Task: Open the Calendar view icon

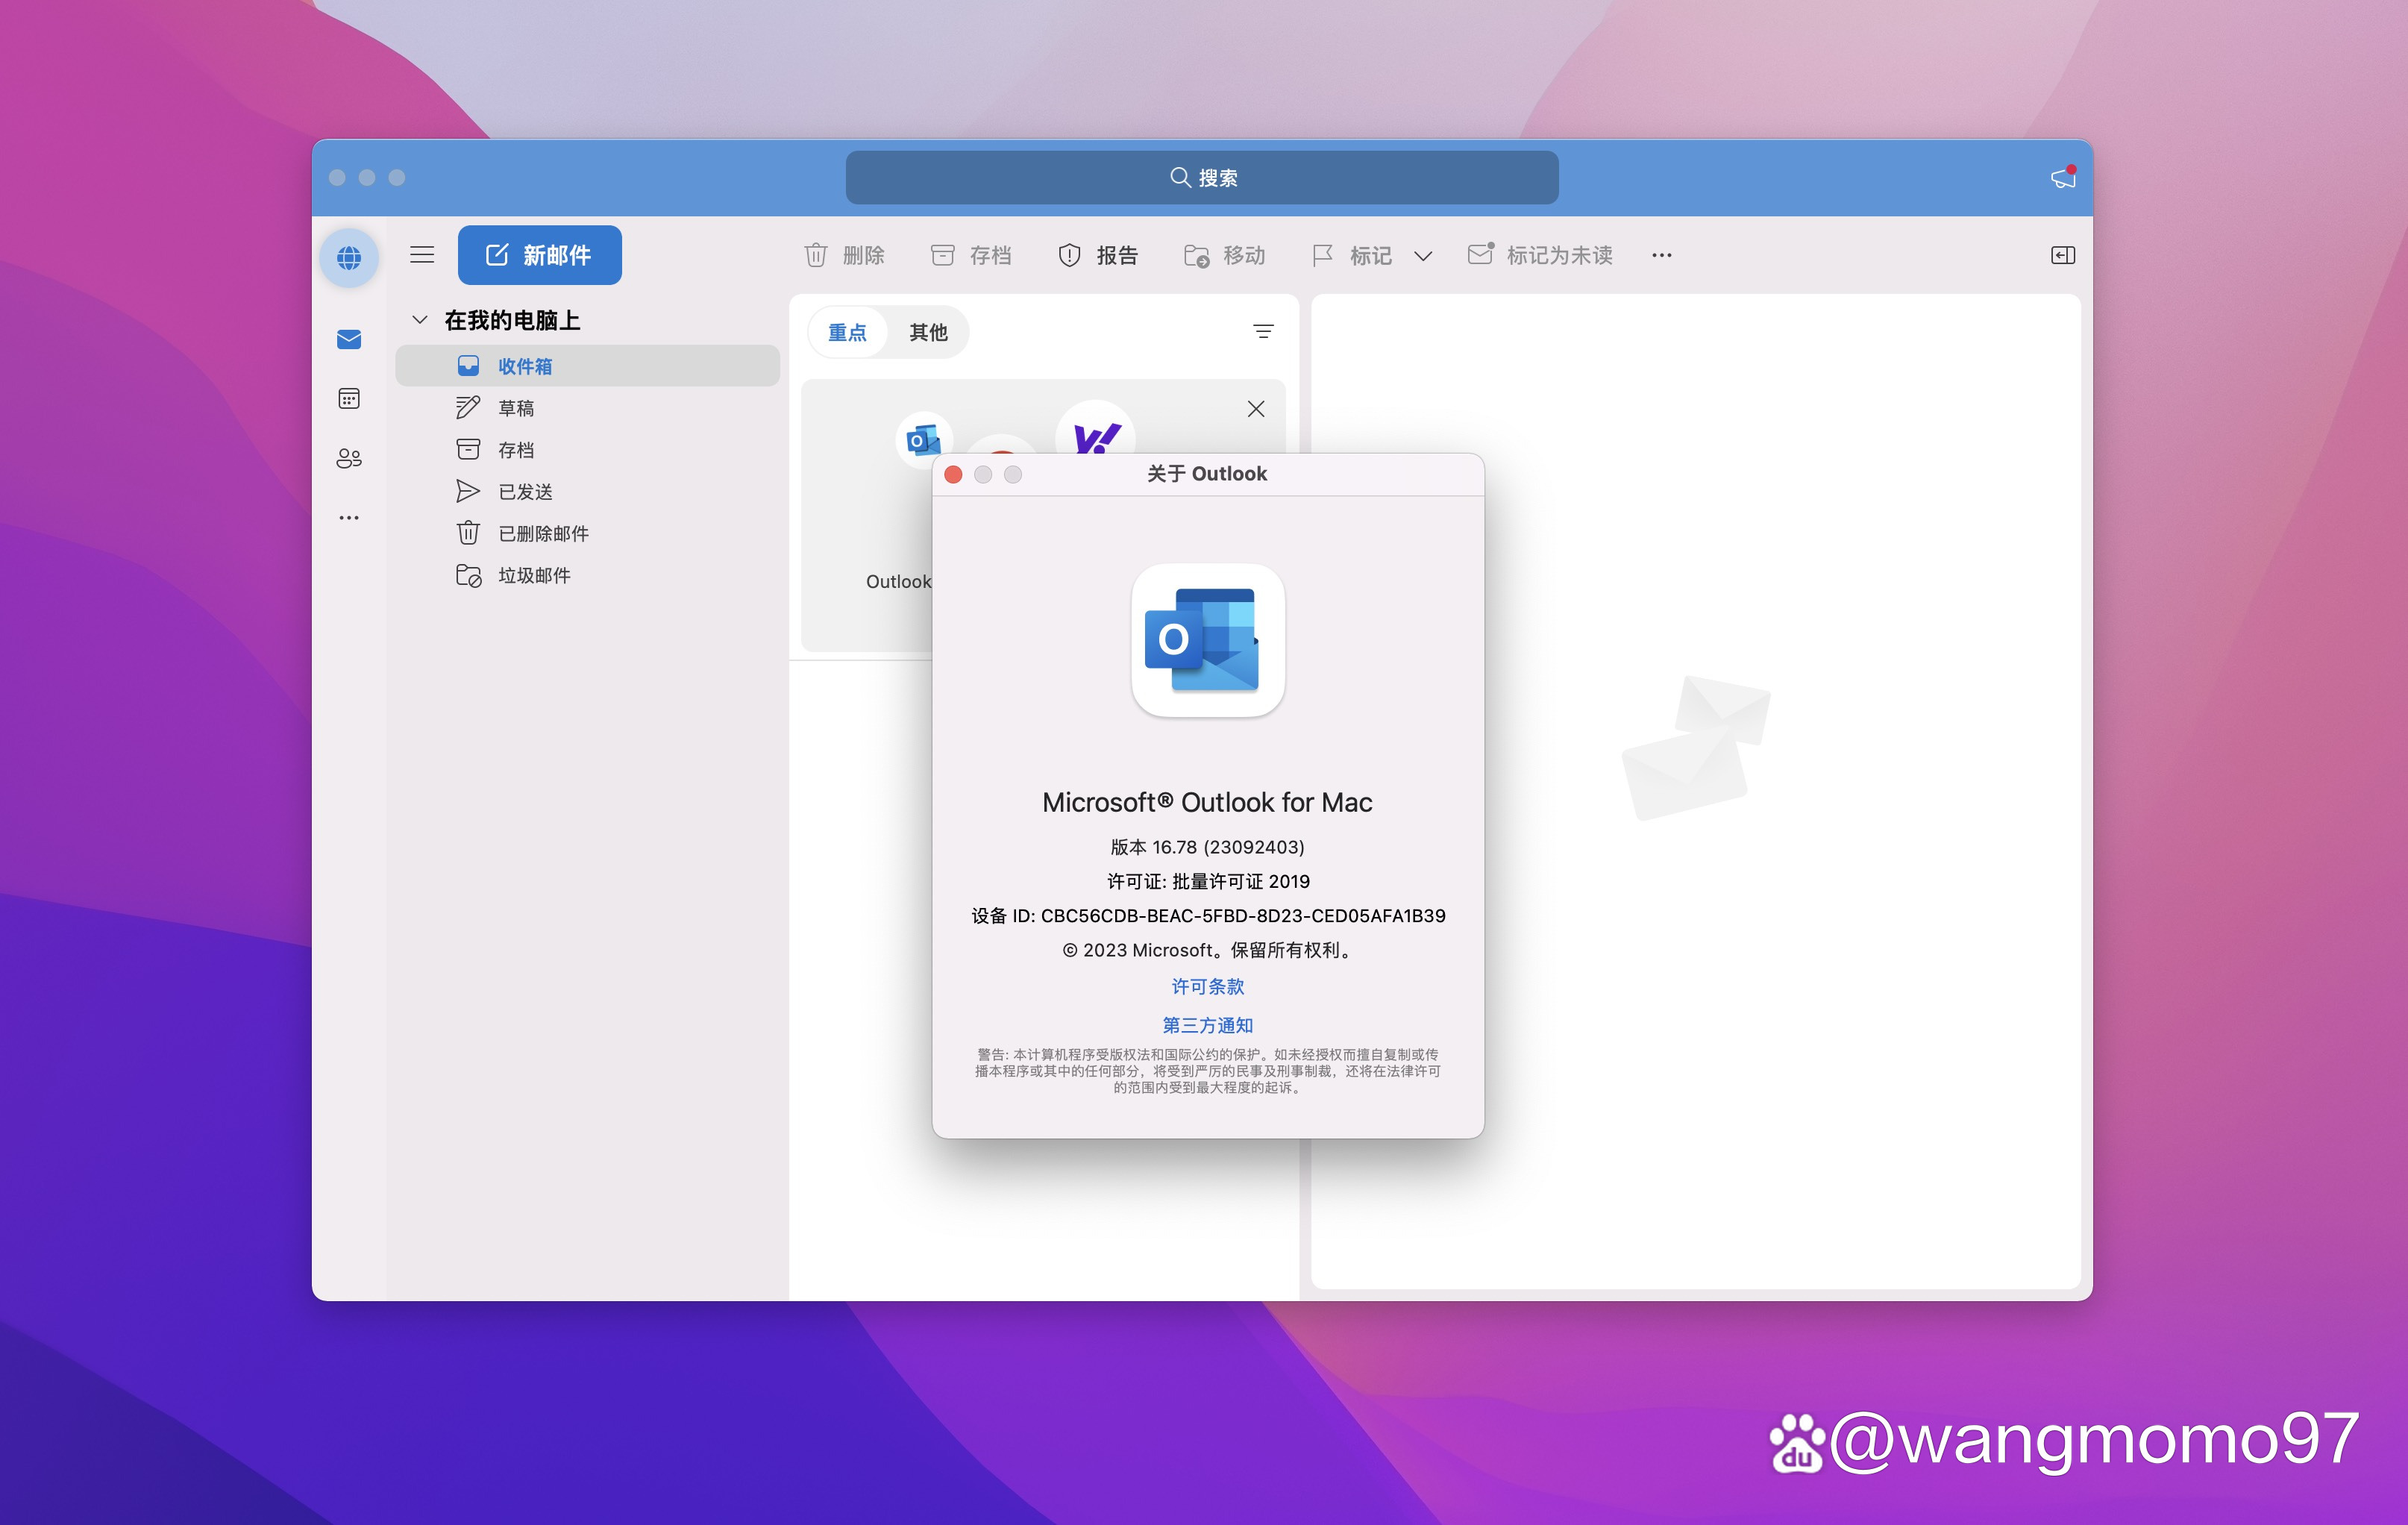Action: pos(349,399)
